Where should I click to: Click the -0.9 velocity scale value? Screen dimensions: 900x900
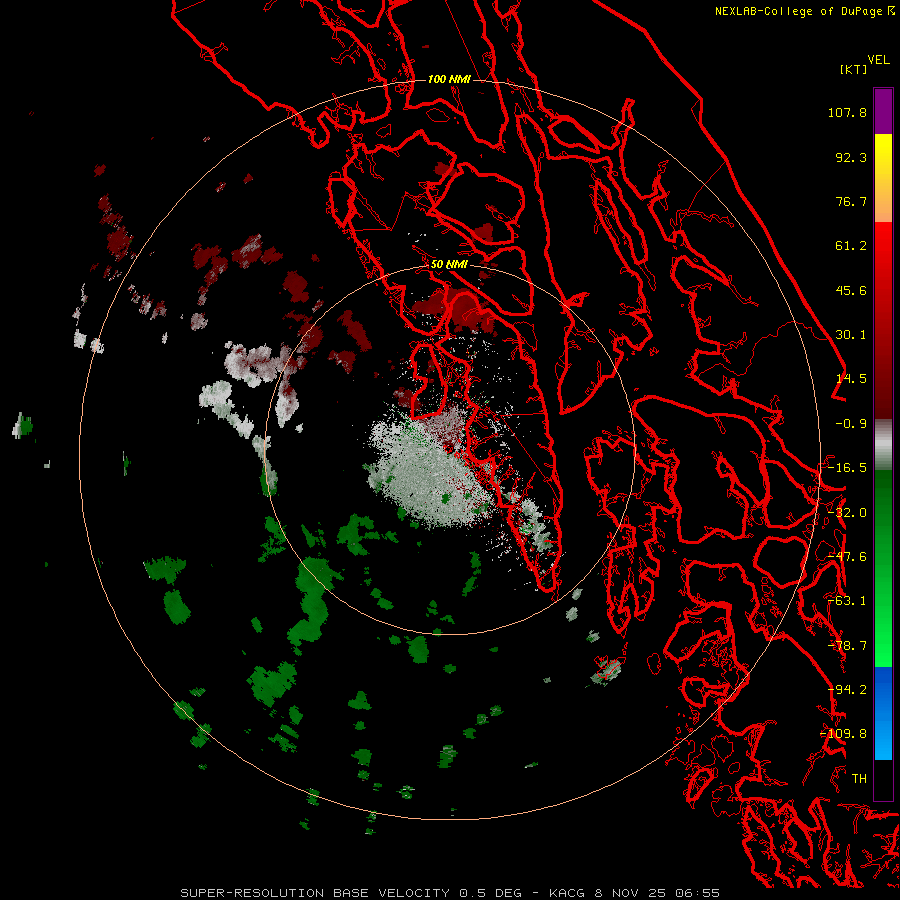click(851, 424)
